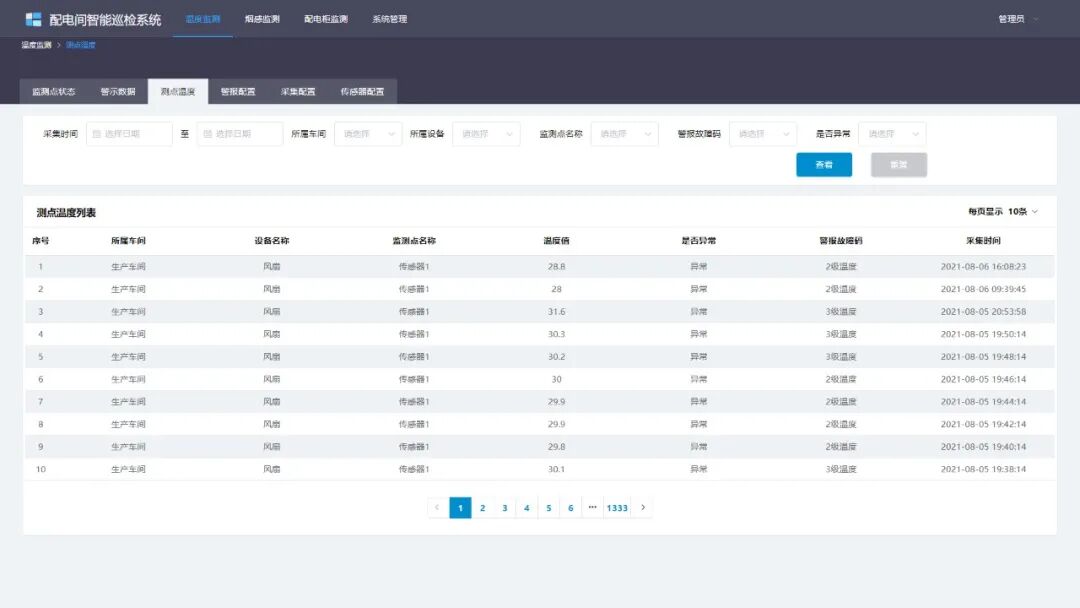Click timestamp 2021-08-05 20:53:58
Image resolution: width=1080 pixels, height=608 pixels.
point(983,312)
